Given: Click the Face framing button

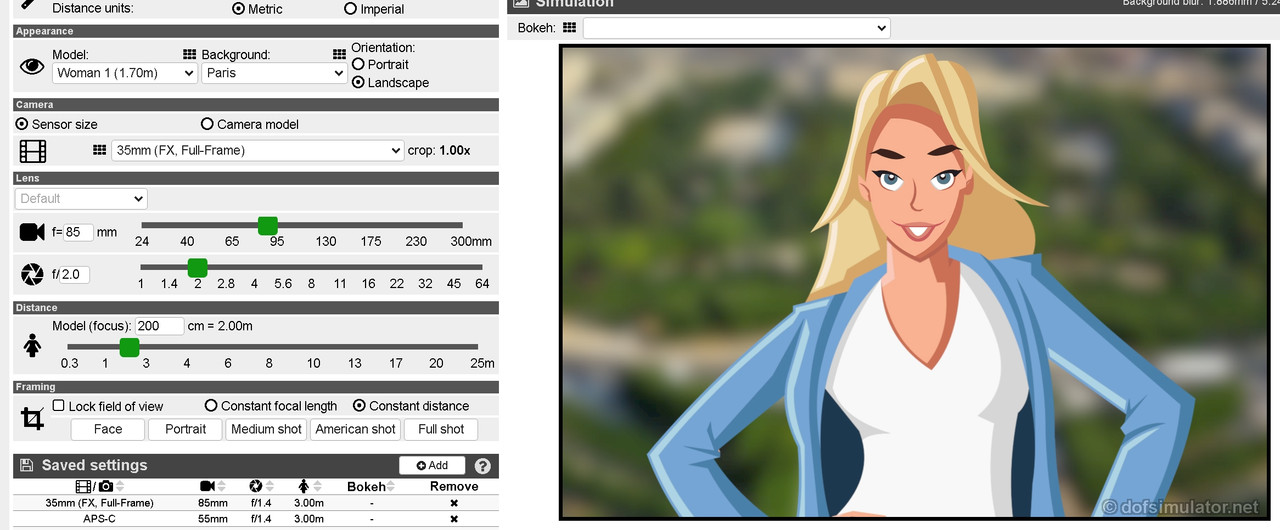Looking at the screenshot, I should tap(108, 429).
